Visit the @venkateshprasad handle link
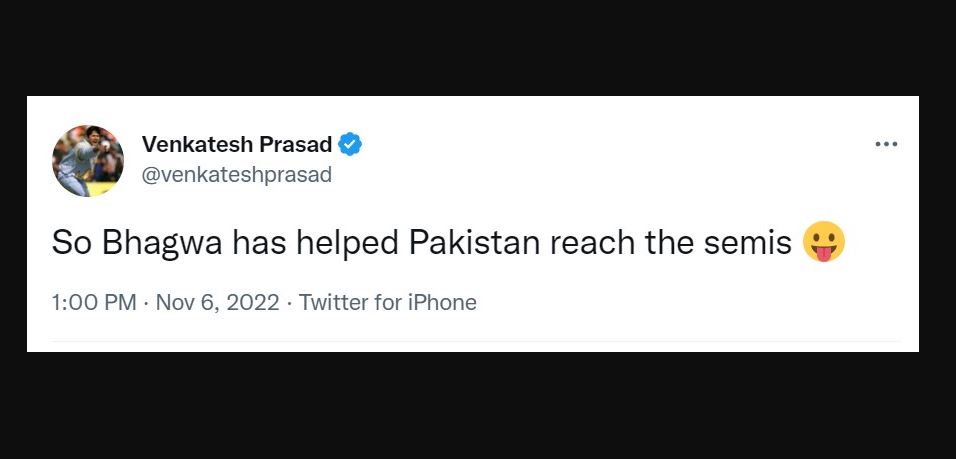Screen dimensions: 956x459 tap(237, 175)
